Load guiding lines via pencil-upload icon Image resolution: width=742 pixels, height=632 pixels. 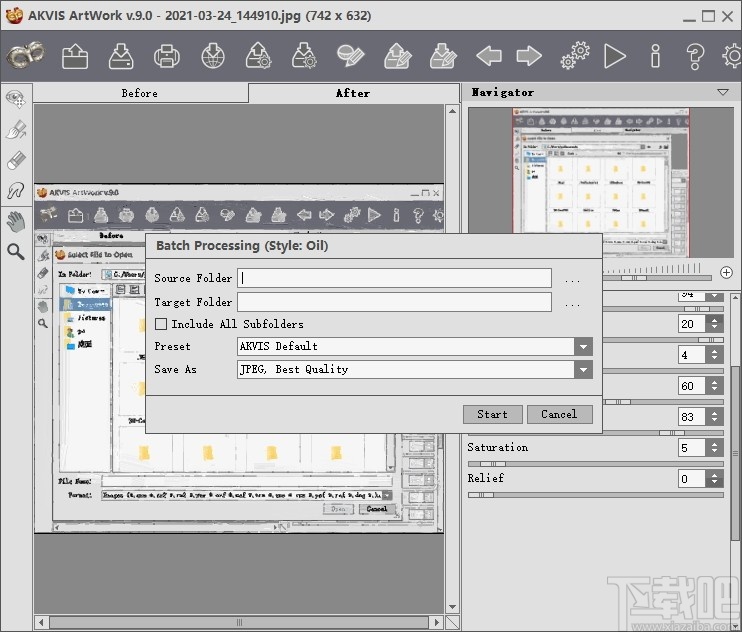pyautogui.click(x=398, y=56)
